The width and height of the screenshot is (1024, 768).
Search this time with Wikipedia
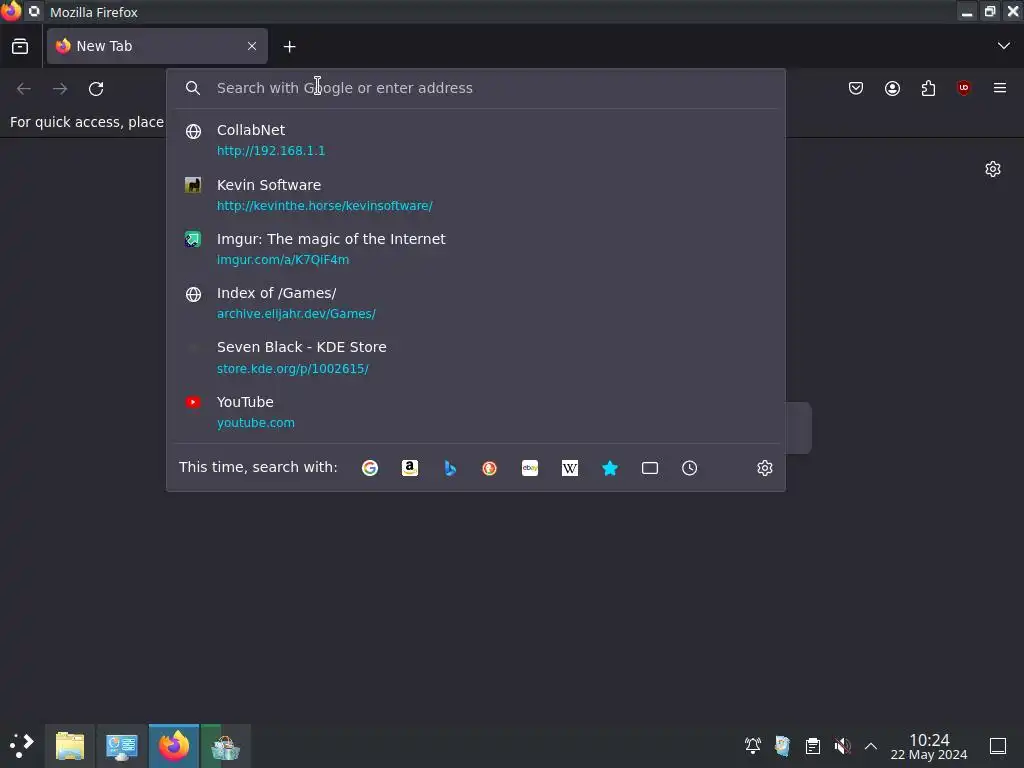click(569, 468)
